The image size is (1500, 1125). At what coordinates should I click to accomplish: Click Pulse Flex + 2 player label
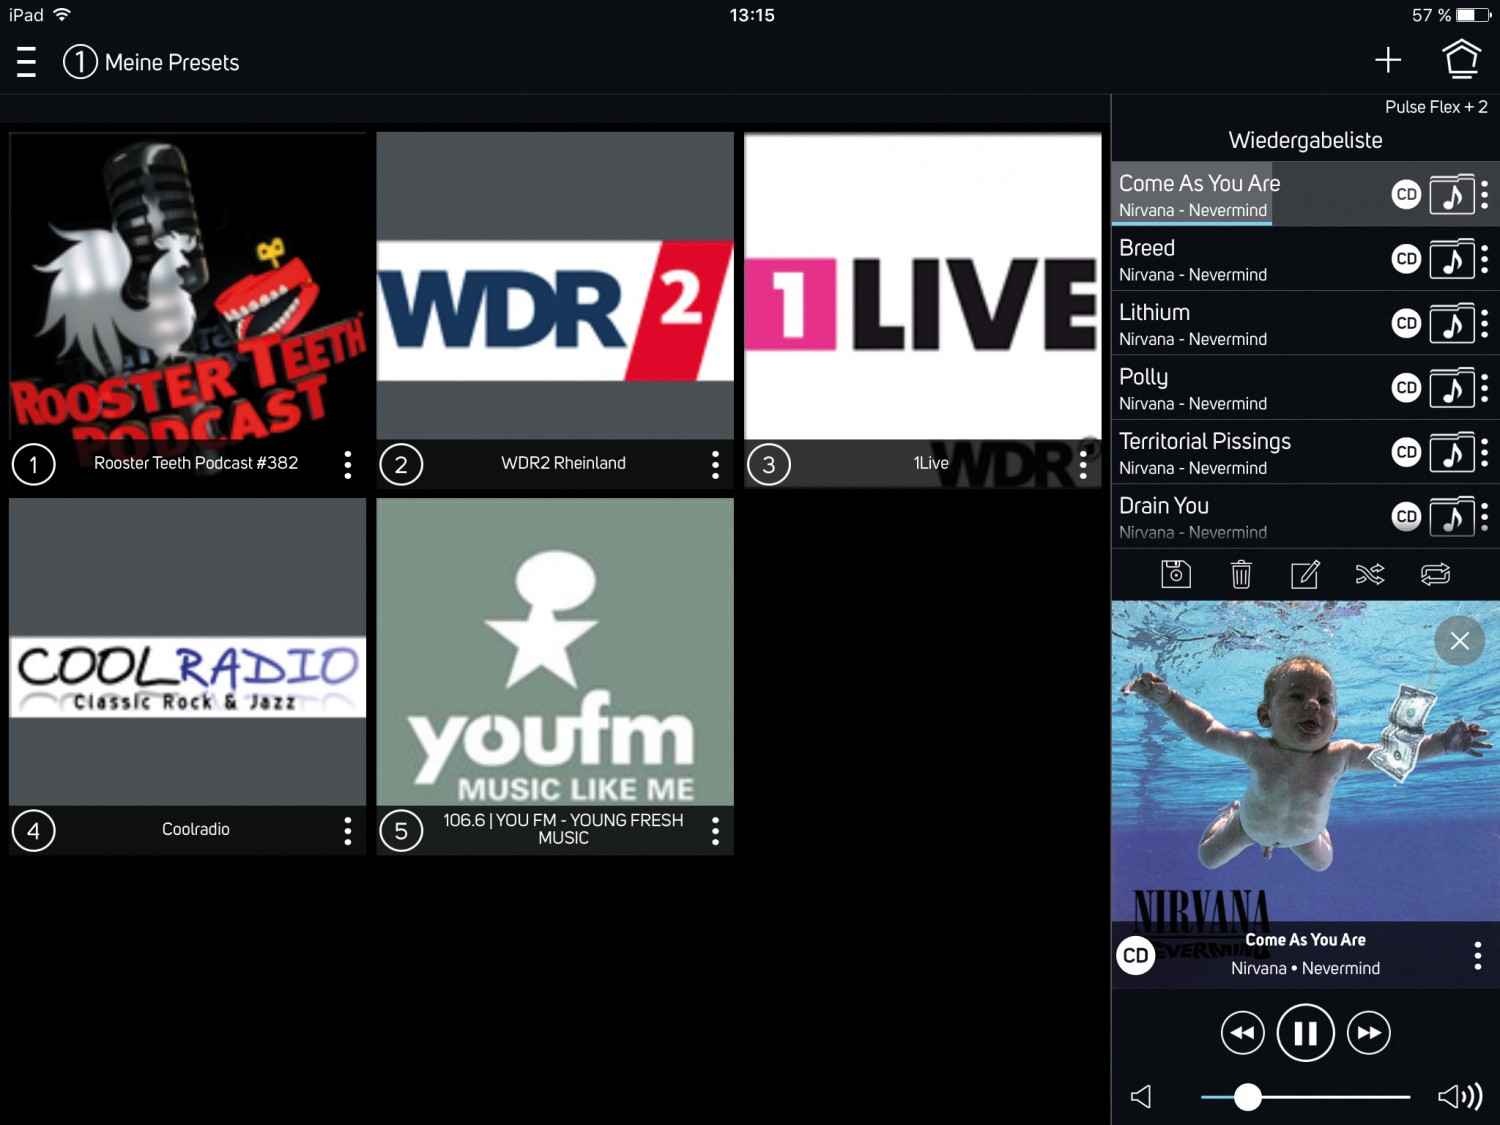click(x=1436, y=107)
